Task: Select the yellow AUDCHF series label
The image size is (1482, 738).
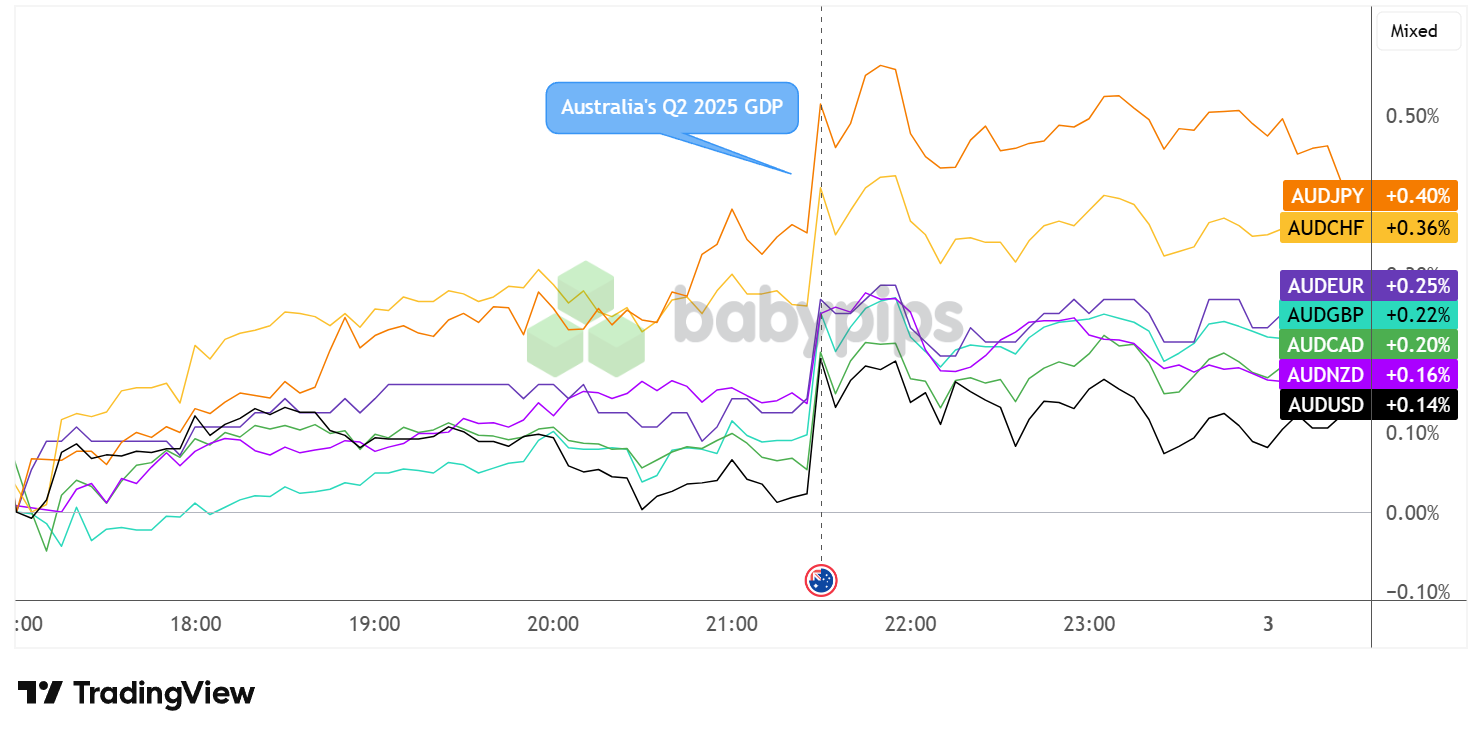Action: pyautogui.click(x=1326, y=227)
